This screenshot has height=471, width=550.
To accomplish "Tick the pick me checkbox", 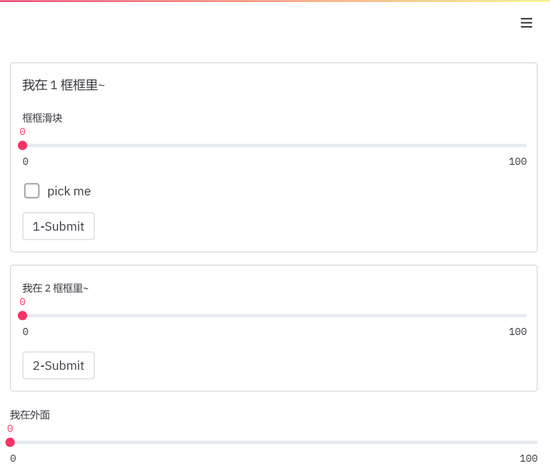I will point(32,191).
